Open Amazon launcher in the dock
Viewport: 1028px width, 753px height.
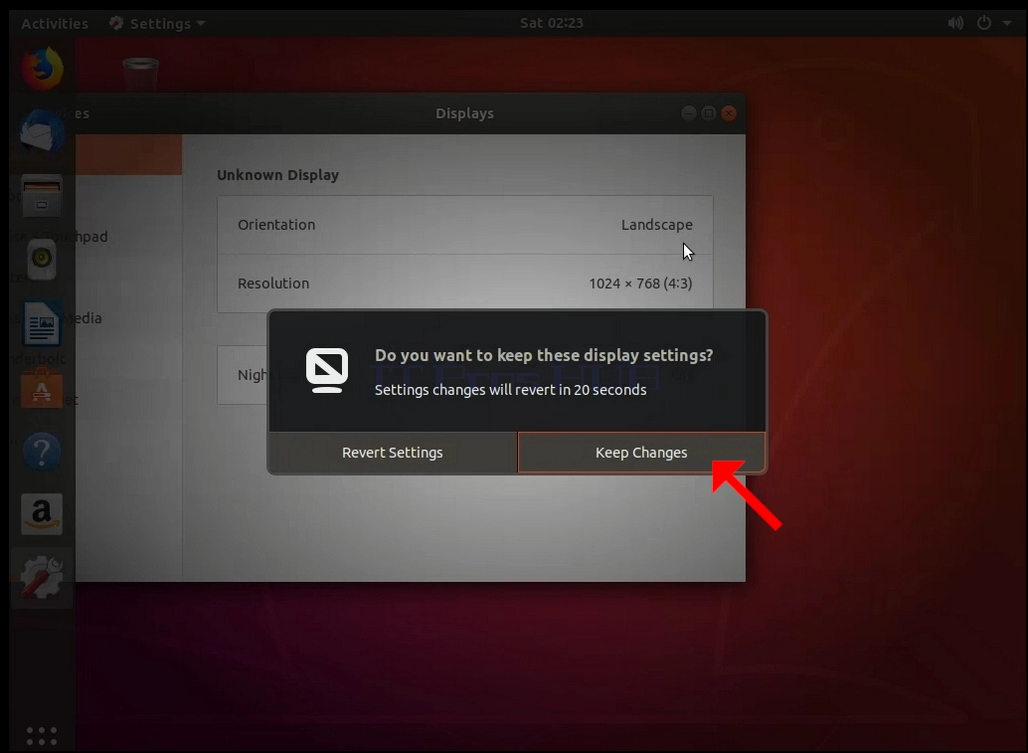[42, 514]
